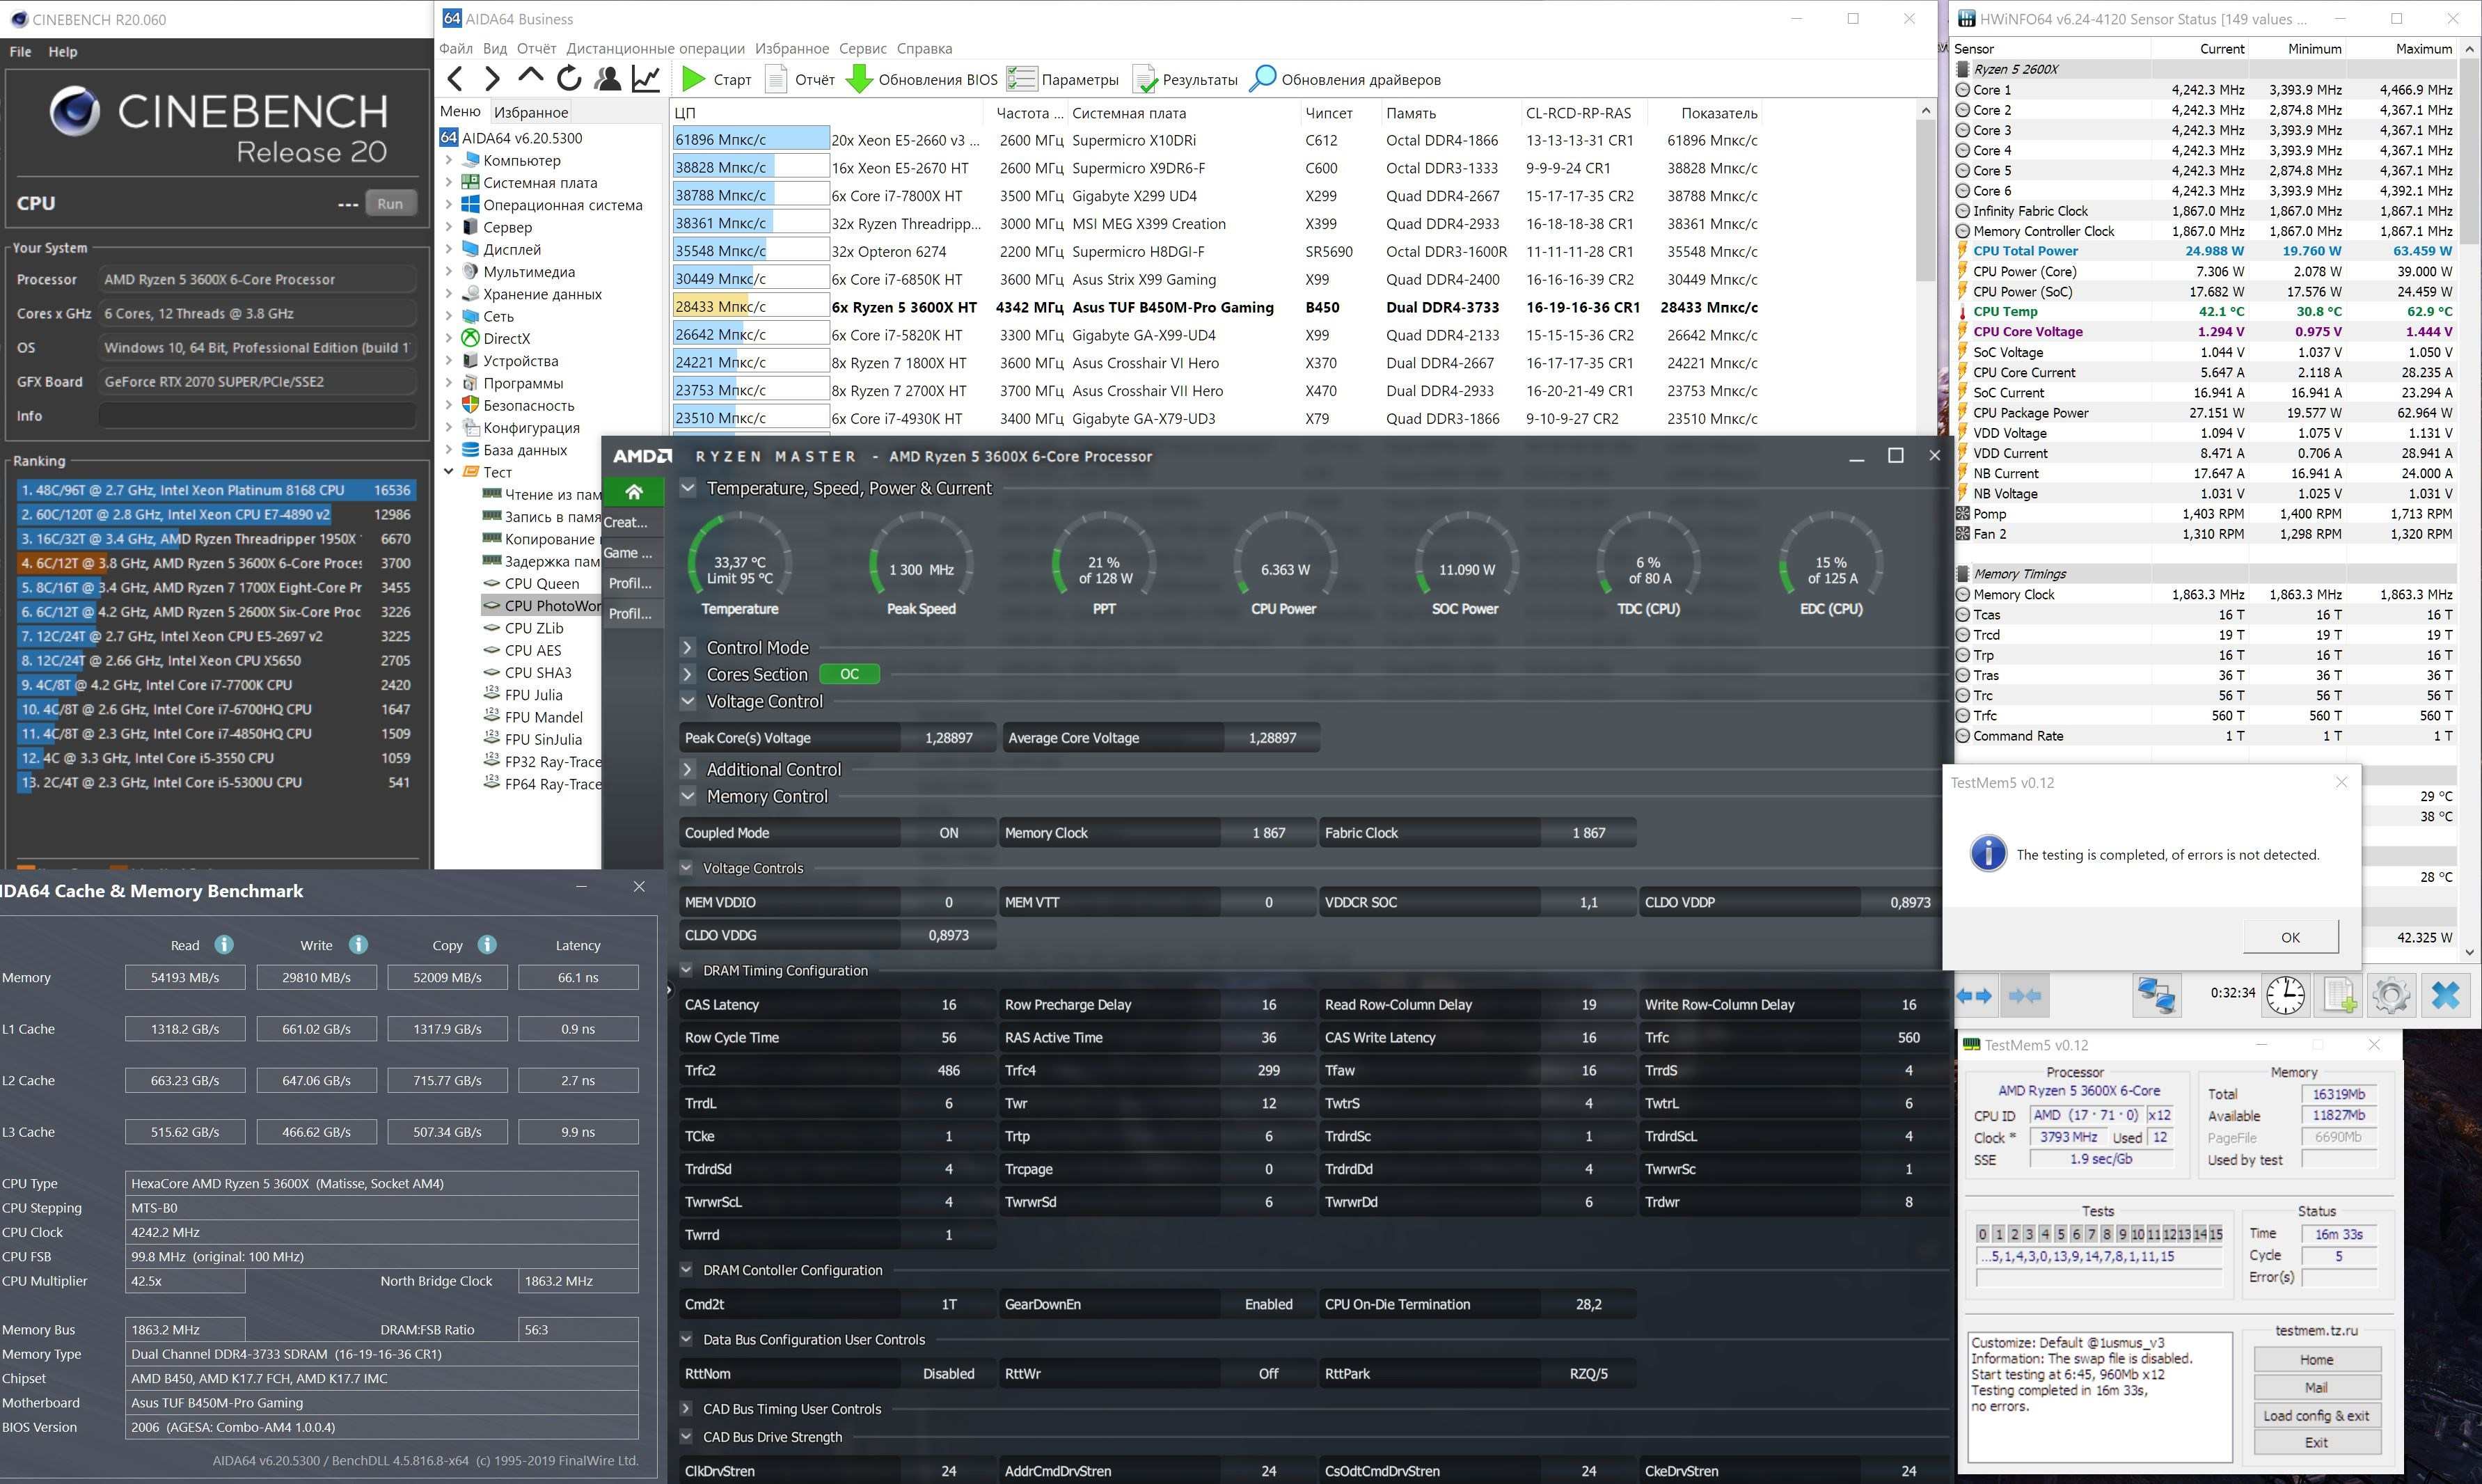Viewport: 2482px width, 1484px height.
Task: Click HWiNFO network remote computers icon
Action: 2156,995
